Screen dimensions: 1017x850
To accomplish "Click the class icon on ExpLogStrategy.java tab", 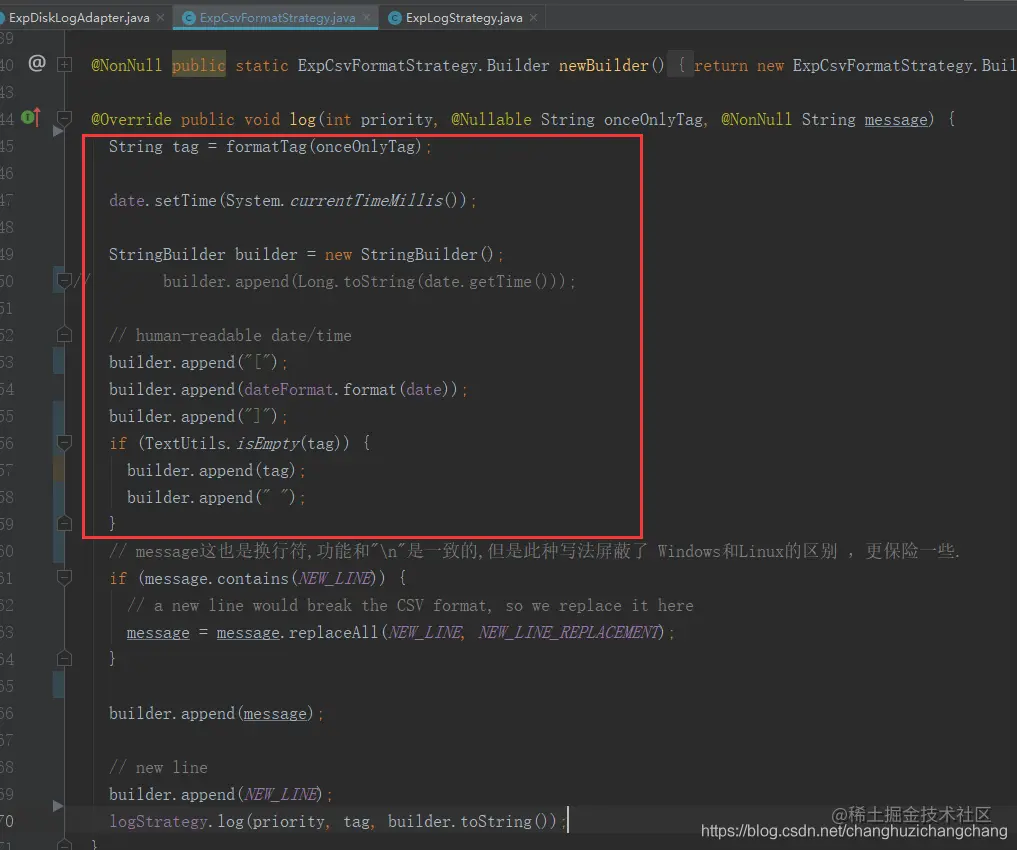I will [x=394, y=18].
